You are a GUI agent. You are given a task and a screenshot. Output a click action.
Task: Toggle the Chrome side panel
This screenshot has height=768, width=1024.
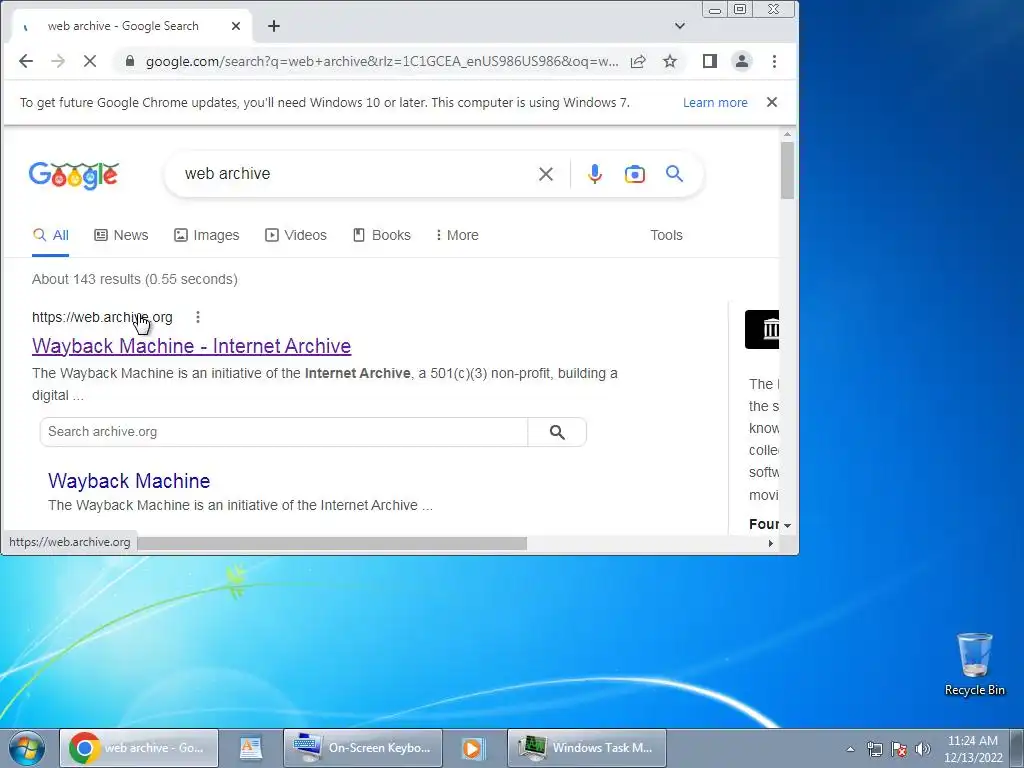pos(710,61)
